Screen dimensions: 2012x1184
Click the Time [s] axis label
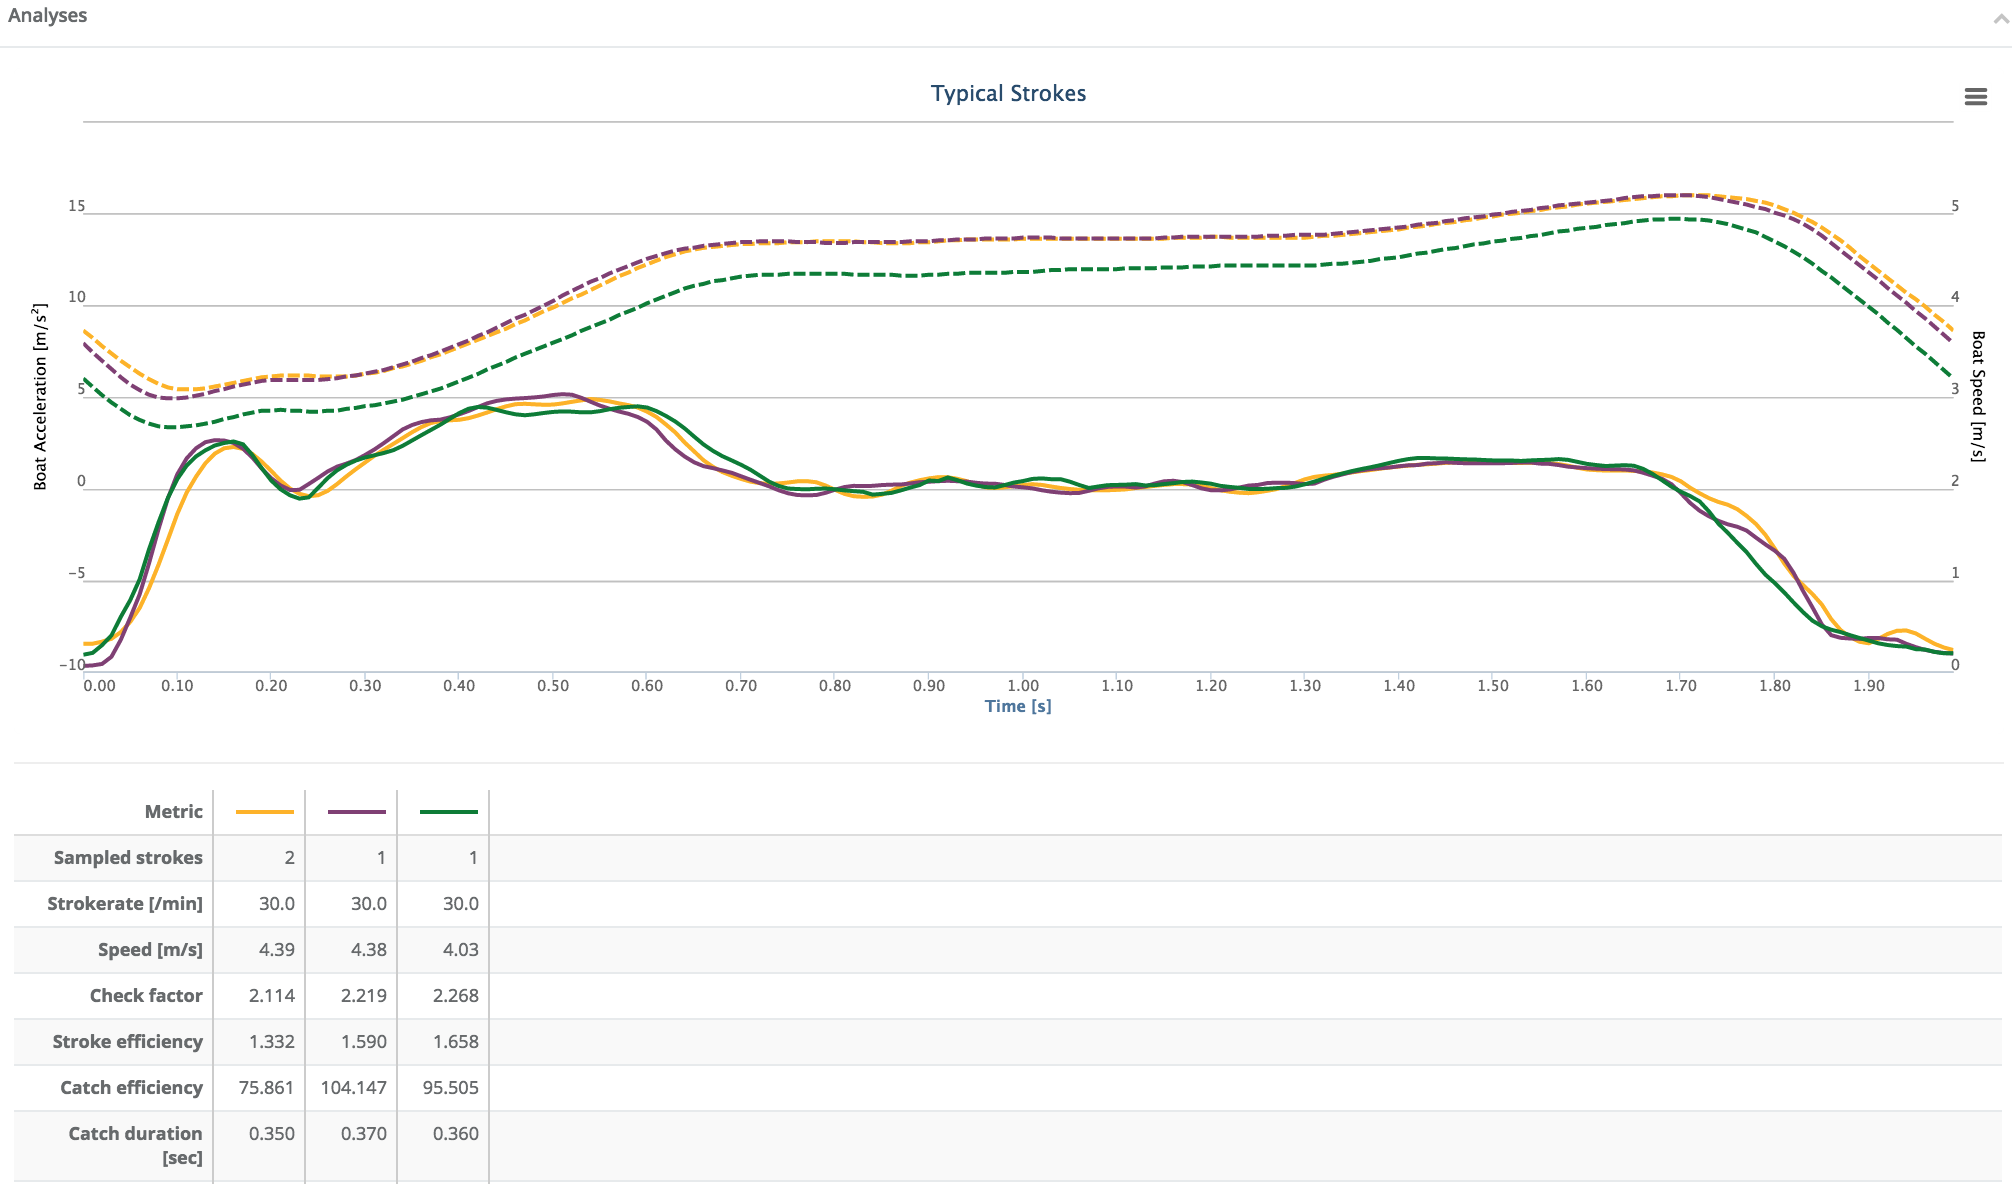coord(1017,706)
